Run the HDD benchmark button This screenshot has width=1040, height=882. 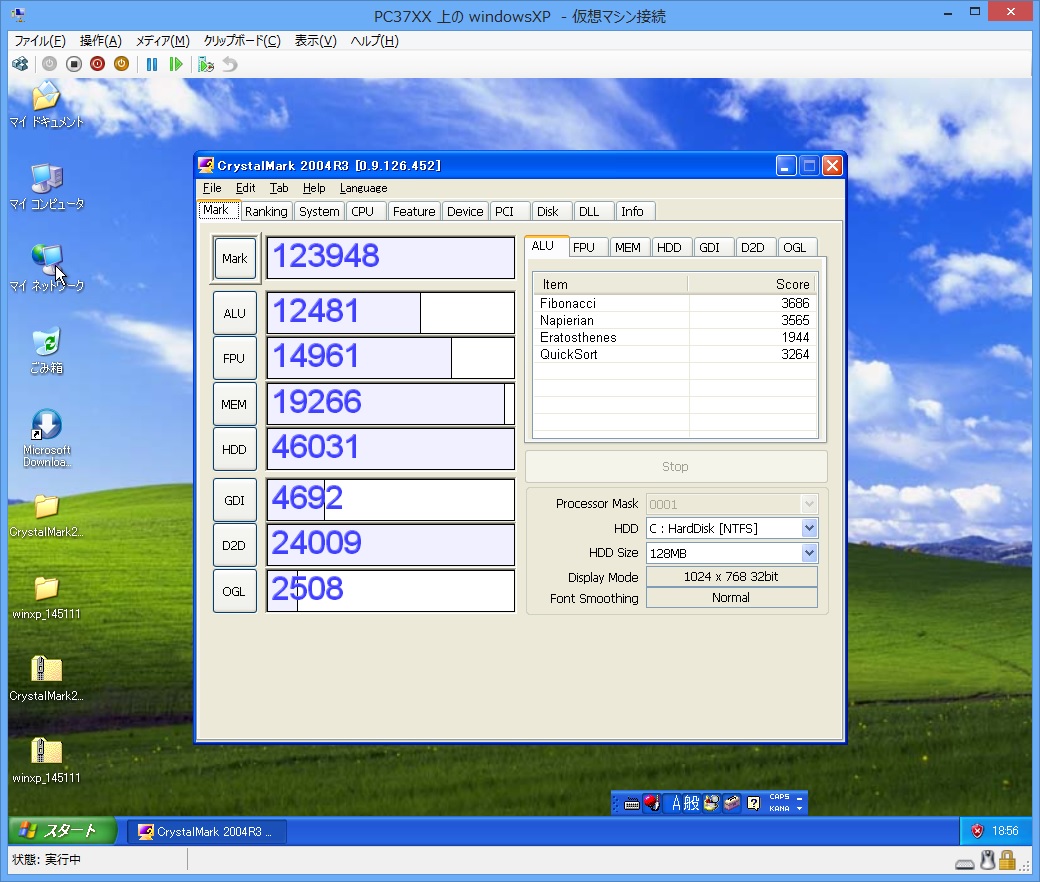pyautogui.click(x=234, y=450)
